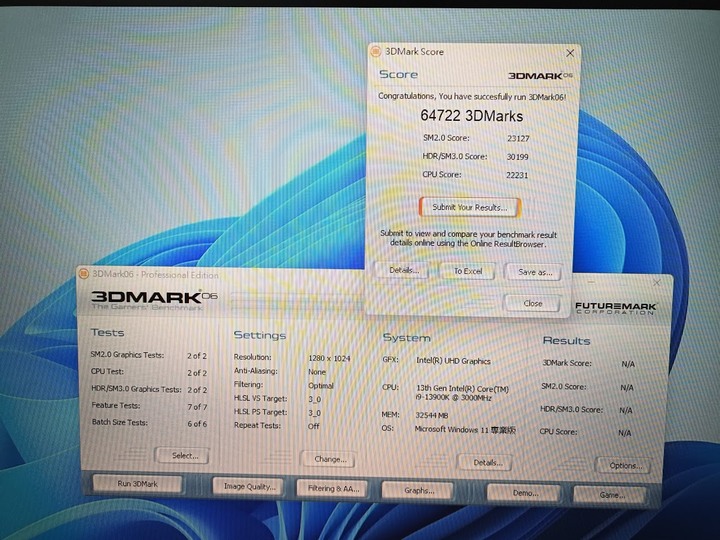Click the CPU Score value 22231

tap(517, 175)
